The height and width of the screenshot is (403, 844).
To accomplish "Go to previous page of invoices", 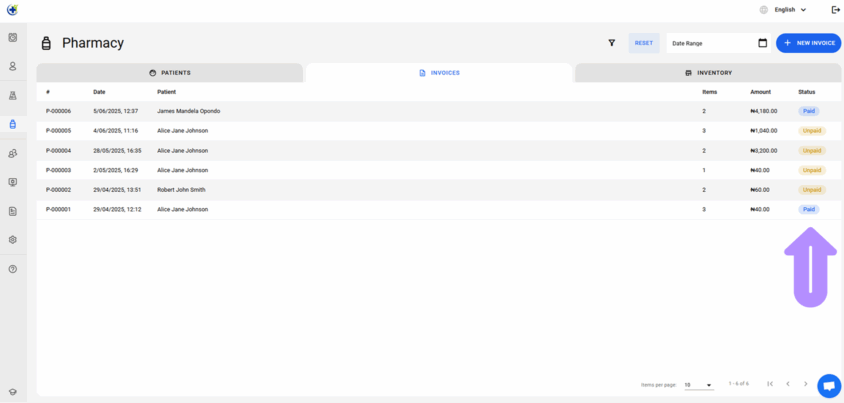I will (787, 384).
